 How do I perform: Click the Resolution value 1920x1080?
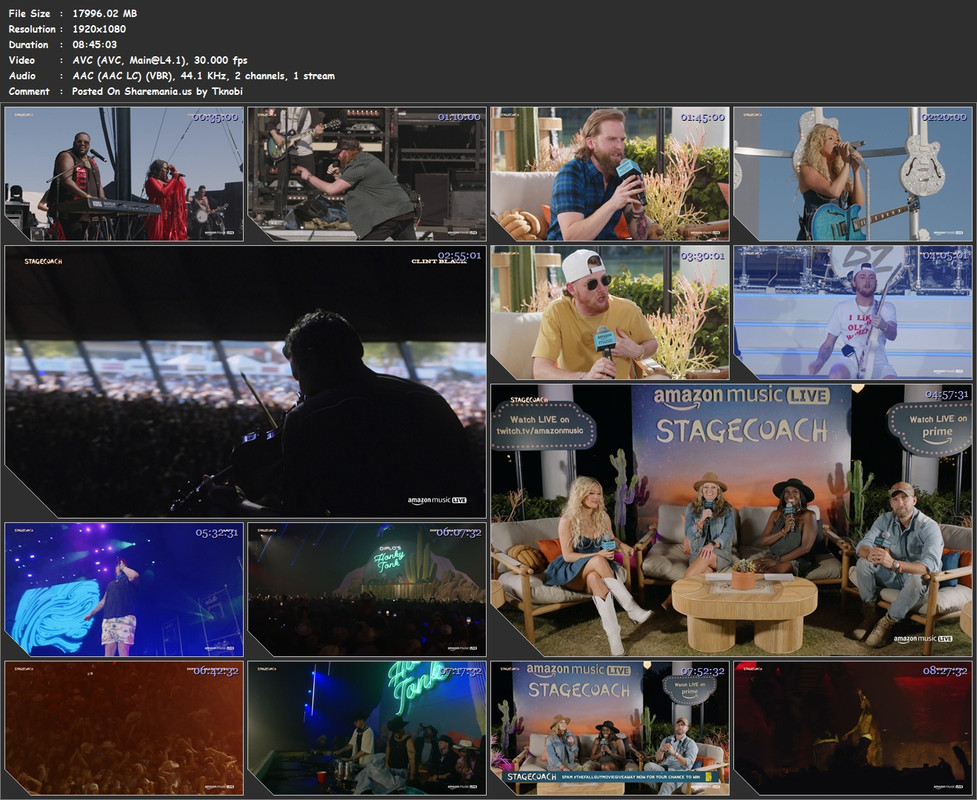[x=99, y=29]
